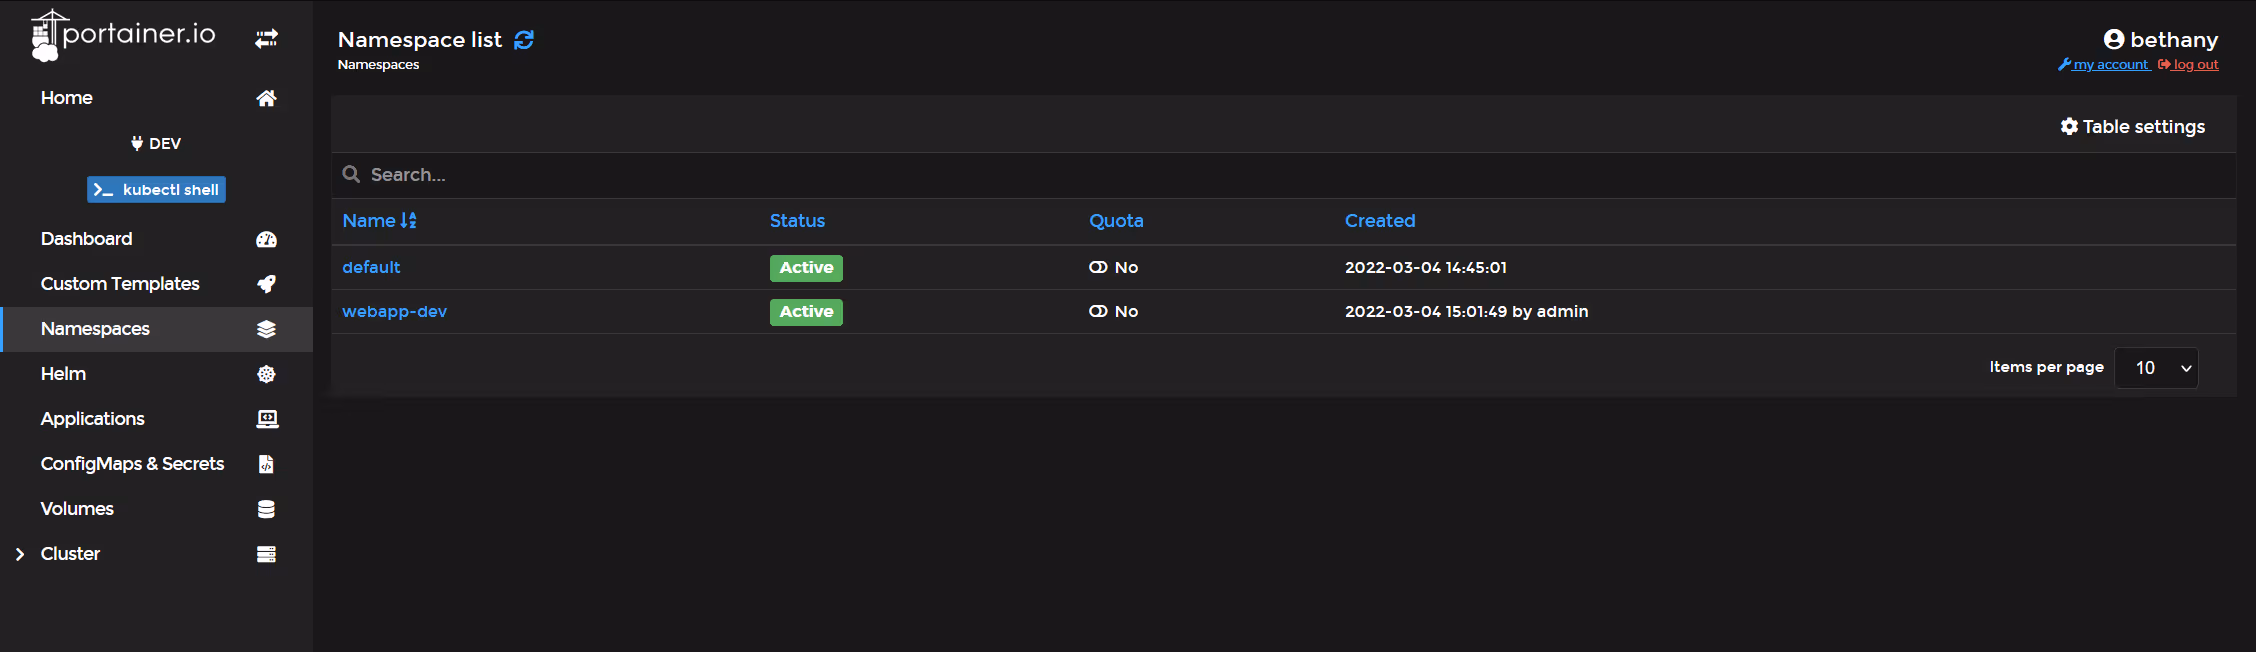Screen dimensions: 2256x652
Task: Open the webapp-dev namespace link
Action: tap(394, 311)
